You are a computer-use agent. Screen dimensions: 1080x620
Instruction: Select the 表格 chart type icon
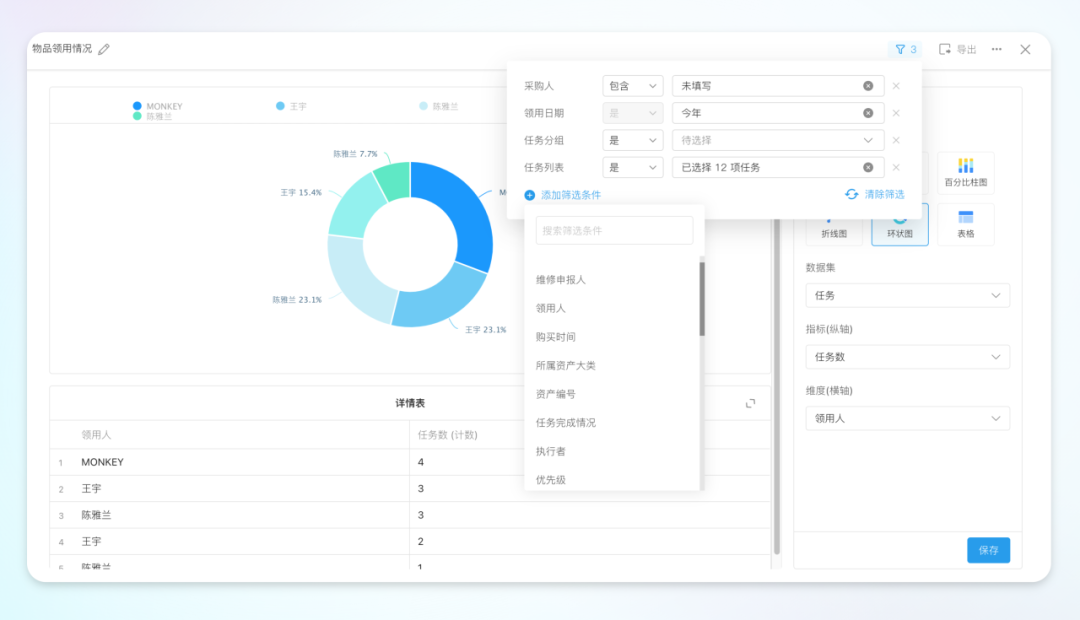[965, 224]
